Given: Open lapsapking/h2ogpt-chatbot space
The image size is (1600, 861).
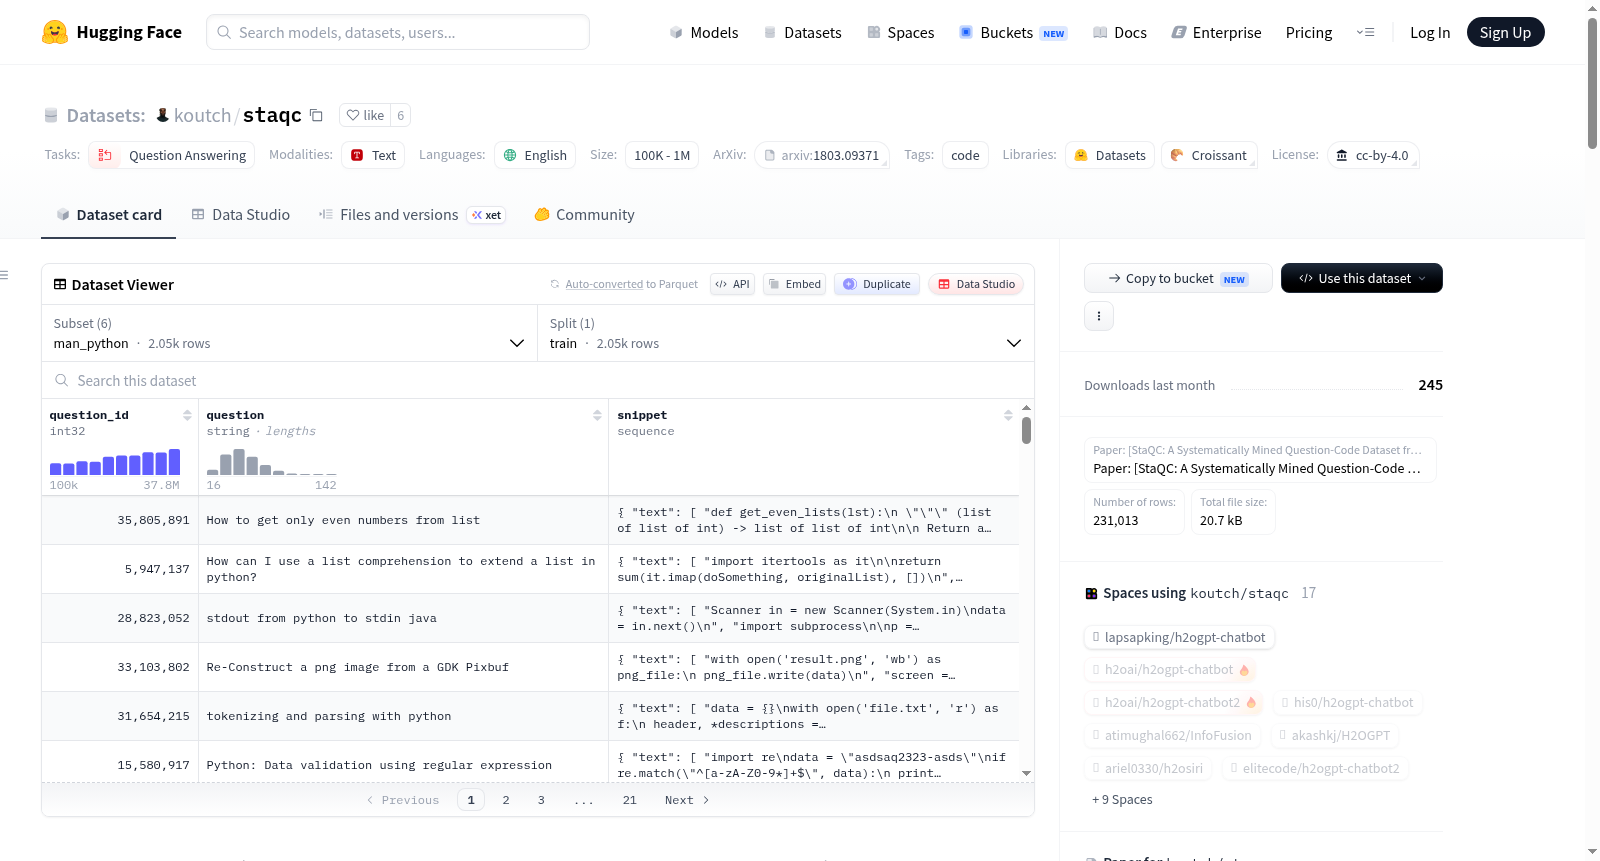Looking at the screenshot, I should (1179, 637).
